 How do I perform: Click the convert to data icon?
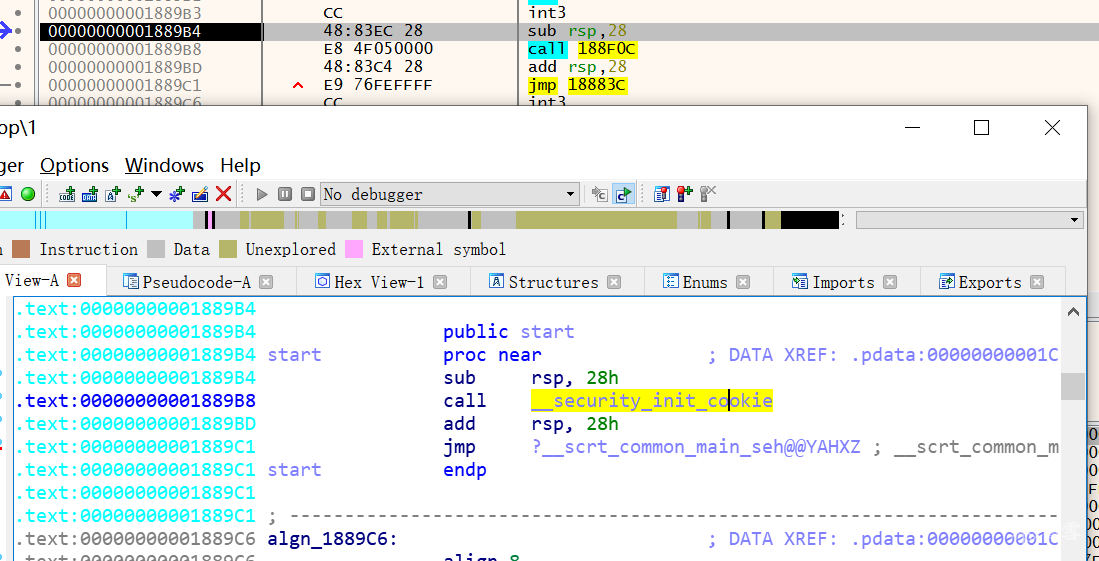tap(90, 194)
